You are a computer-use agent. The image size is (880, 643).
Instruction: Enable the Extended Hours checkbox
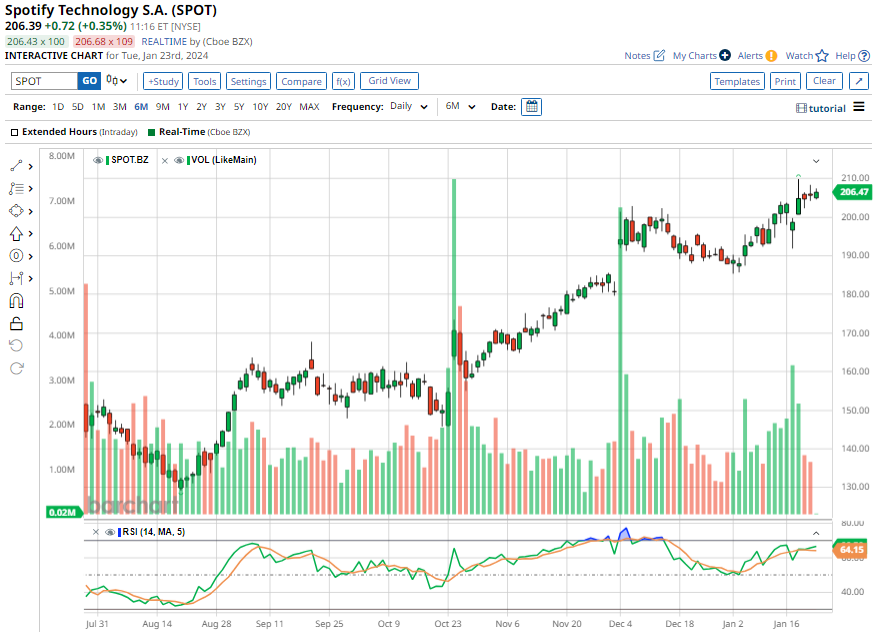point(15,132)
